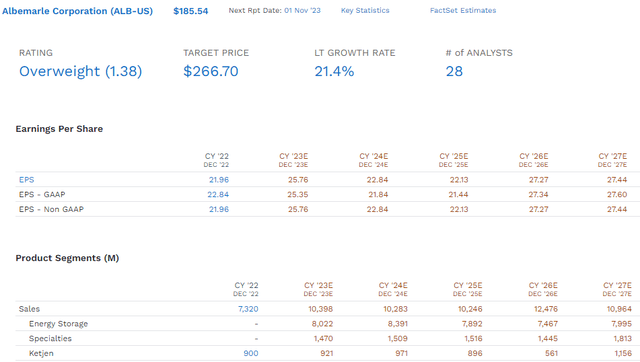Open the Albemarle Corporation (ALB-US) company link
The height and width of the screenshot is (362, 640).
pos(77,11)
